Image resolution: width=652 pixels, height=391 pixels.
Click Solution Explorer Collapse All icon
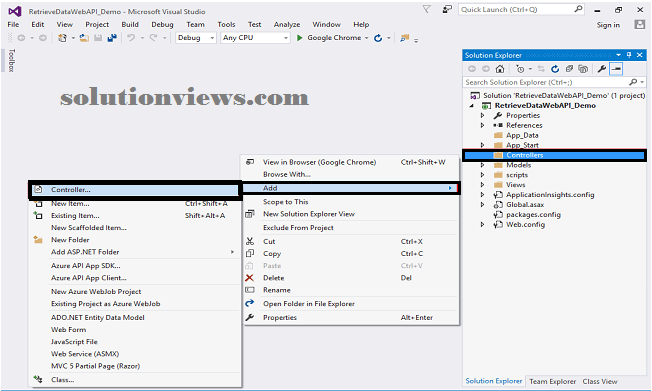click(569, 69)
